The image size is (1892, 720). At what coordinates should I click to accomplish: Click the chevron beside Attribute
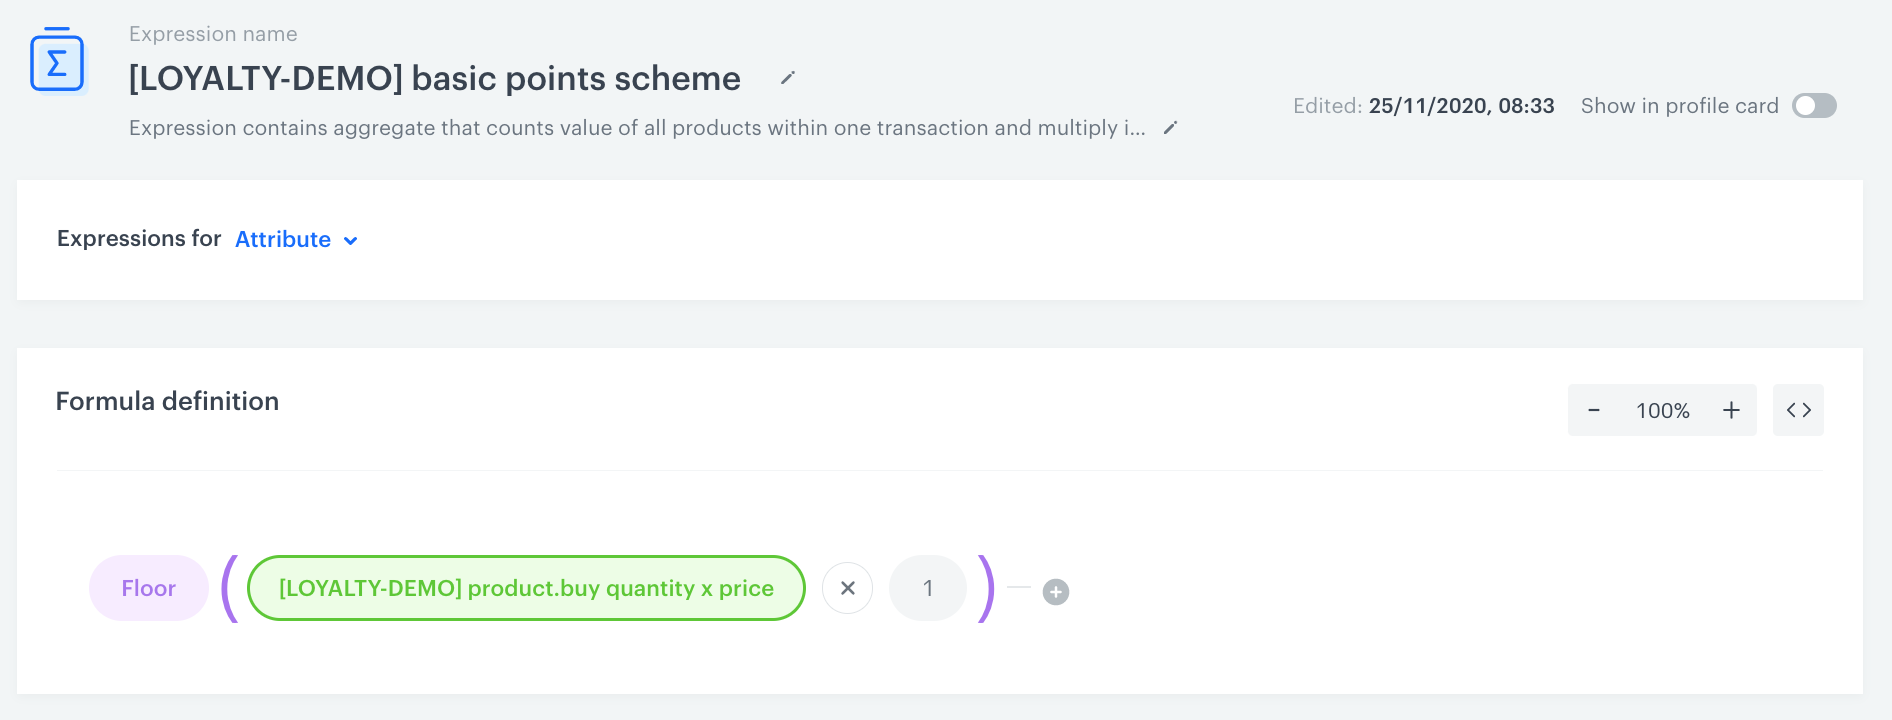(351, 241)
